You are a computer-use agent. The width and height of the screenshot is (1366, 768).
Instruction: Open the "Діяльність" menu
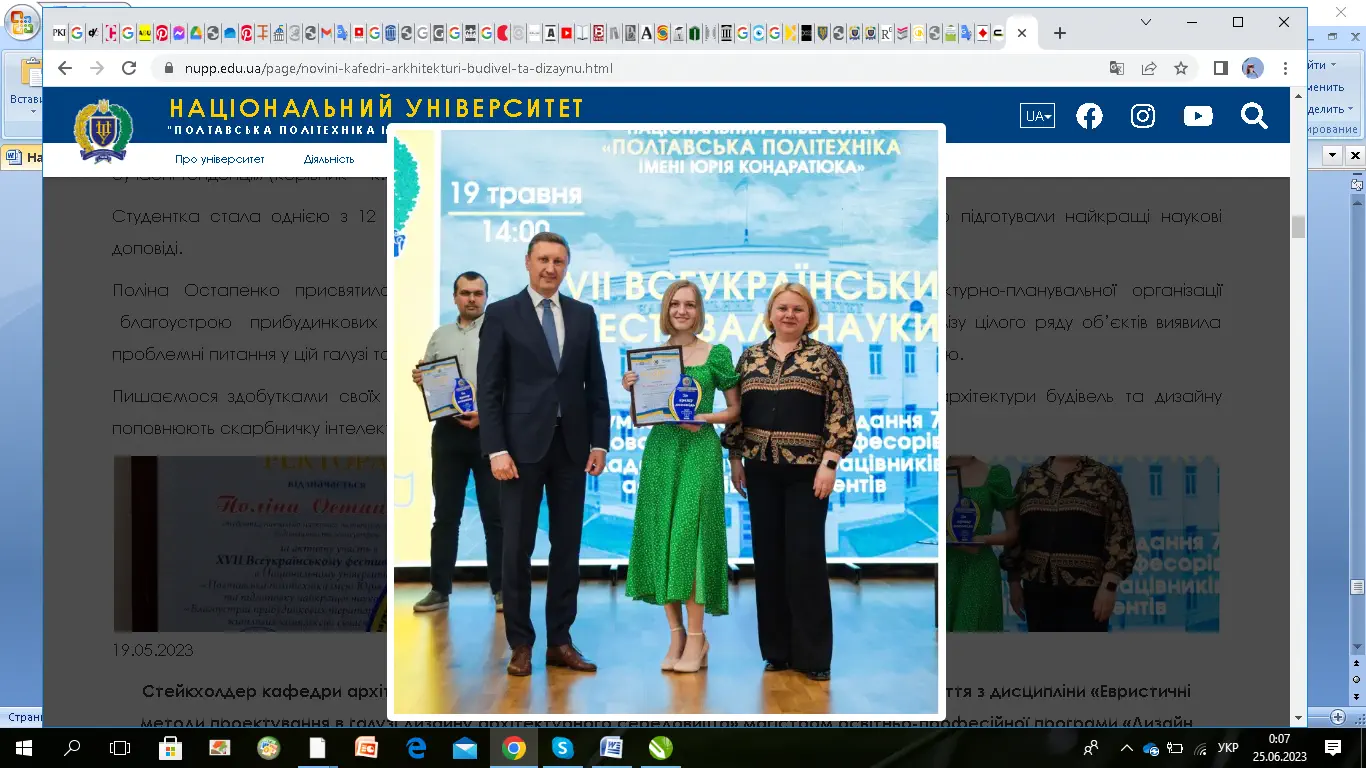[x=329, y=159]
